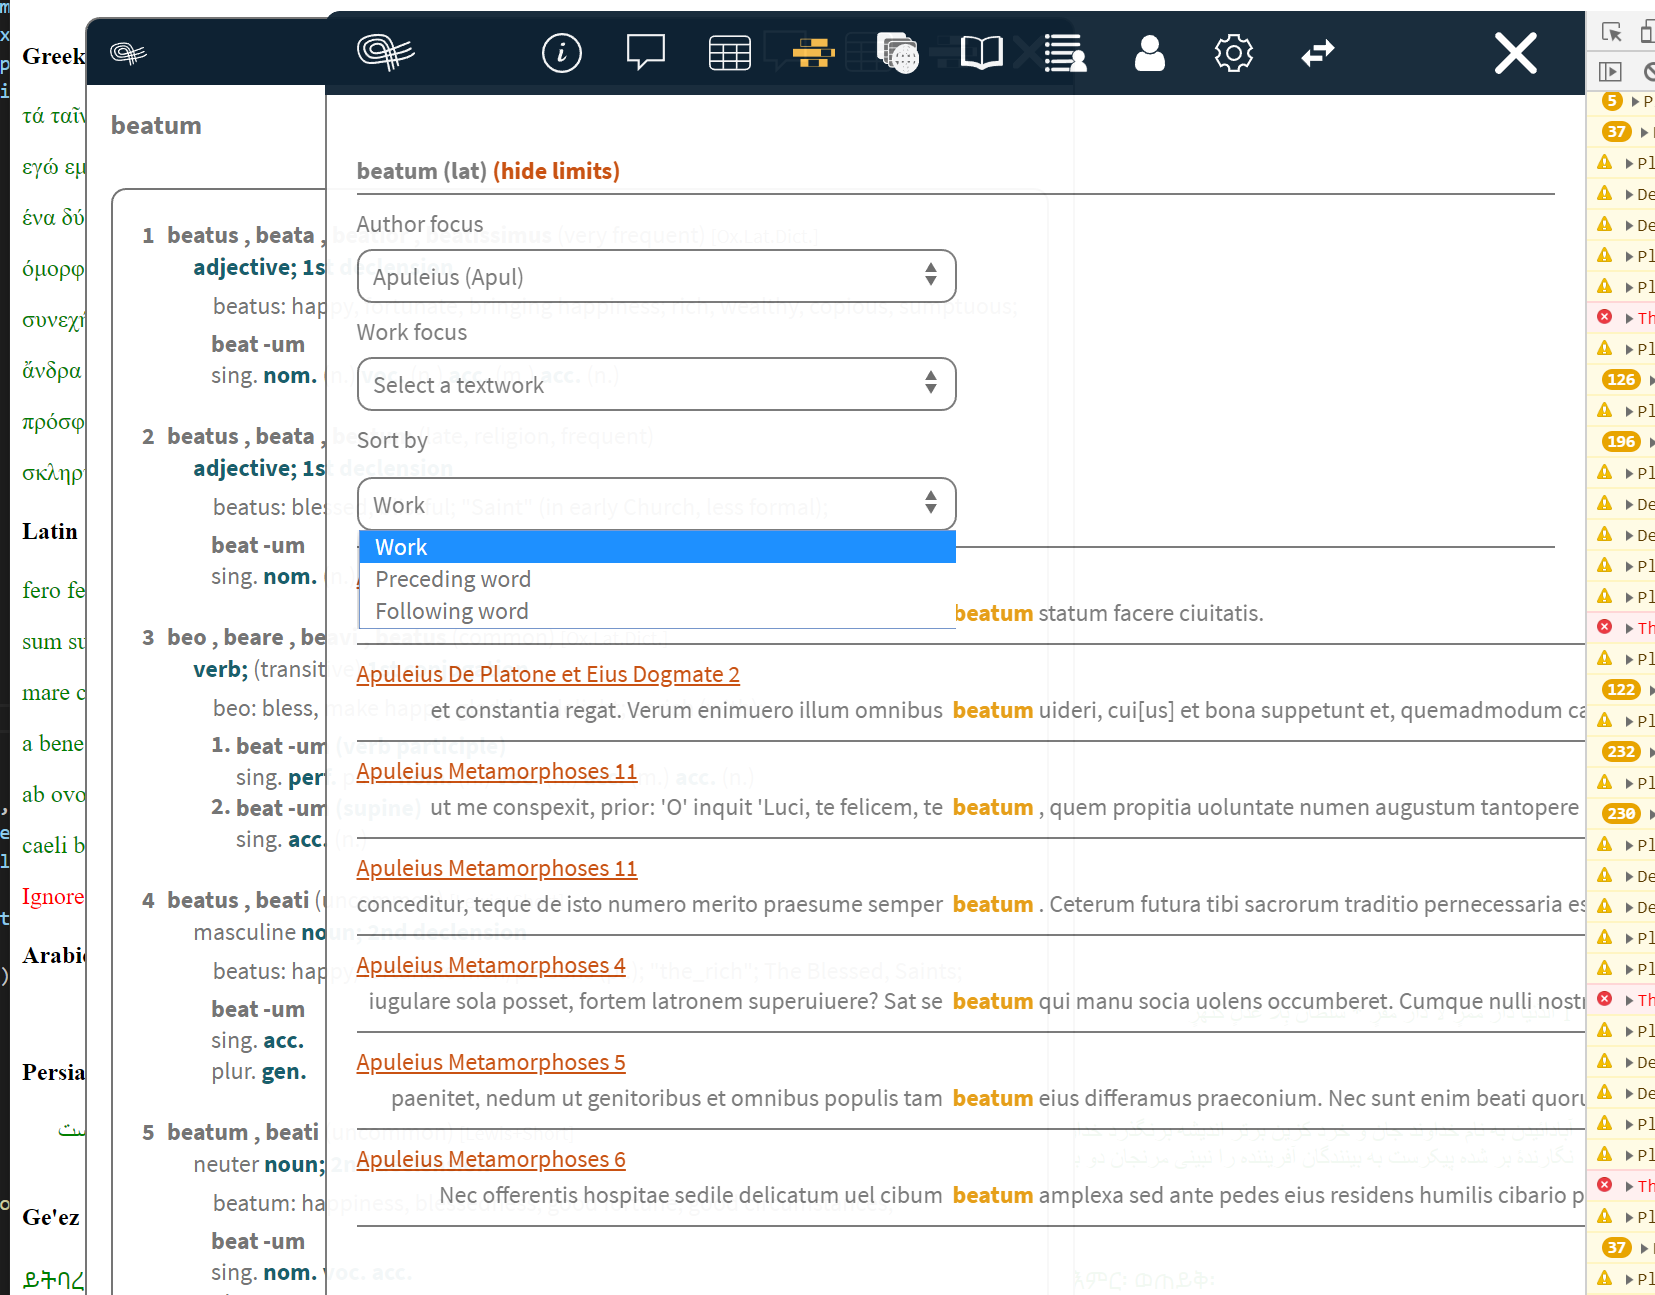This screenshot has width=1655, height=1295.
Task: Click the swap-position arrows icon
Action: (x=1318, y=52)
